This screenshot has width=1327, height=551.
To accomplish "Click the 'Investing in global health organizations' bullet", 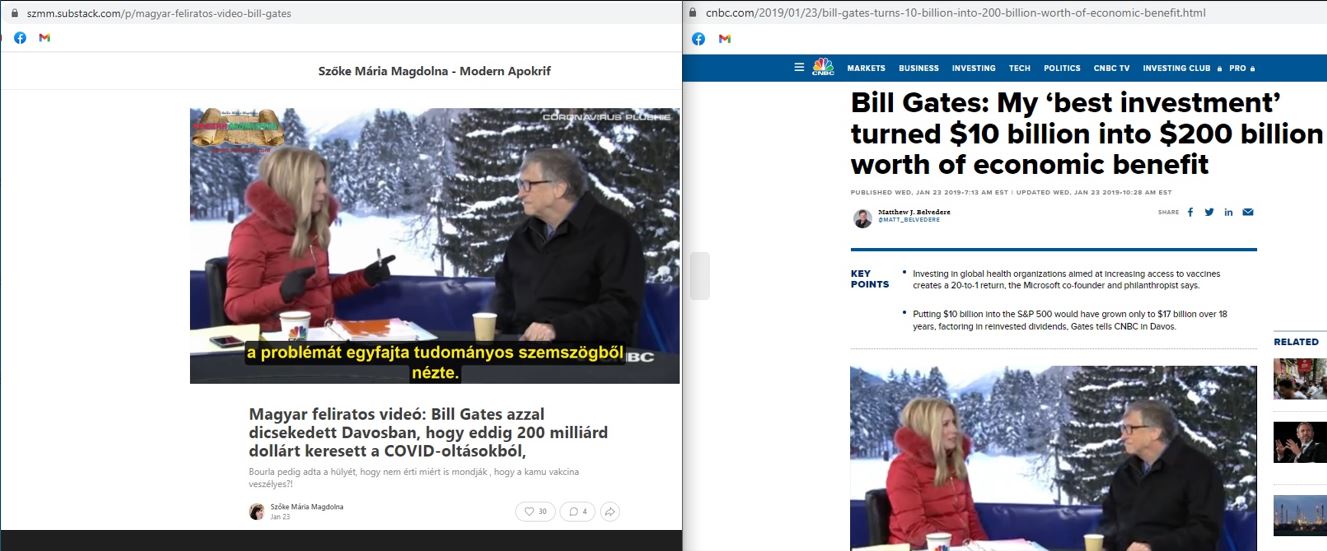I will point(1066,280).
